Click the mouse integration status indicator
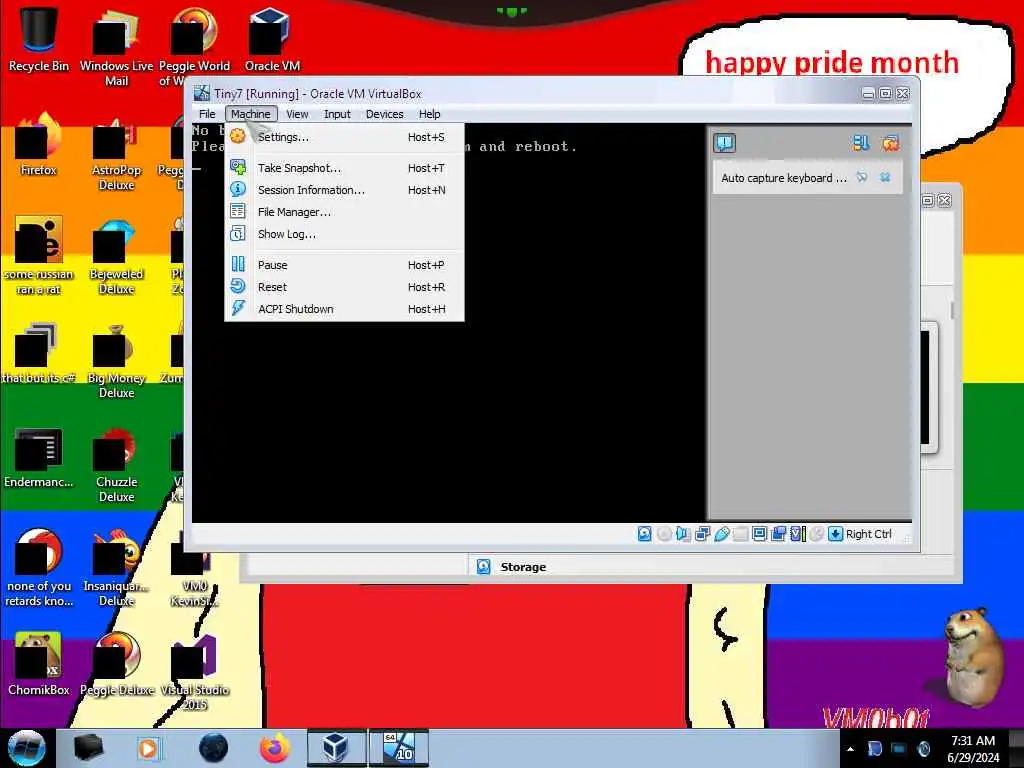This screenshot has height=768, width=1024. 816,534
